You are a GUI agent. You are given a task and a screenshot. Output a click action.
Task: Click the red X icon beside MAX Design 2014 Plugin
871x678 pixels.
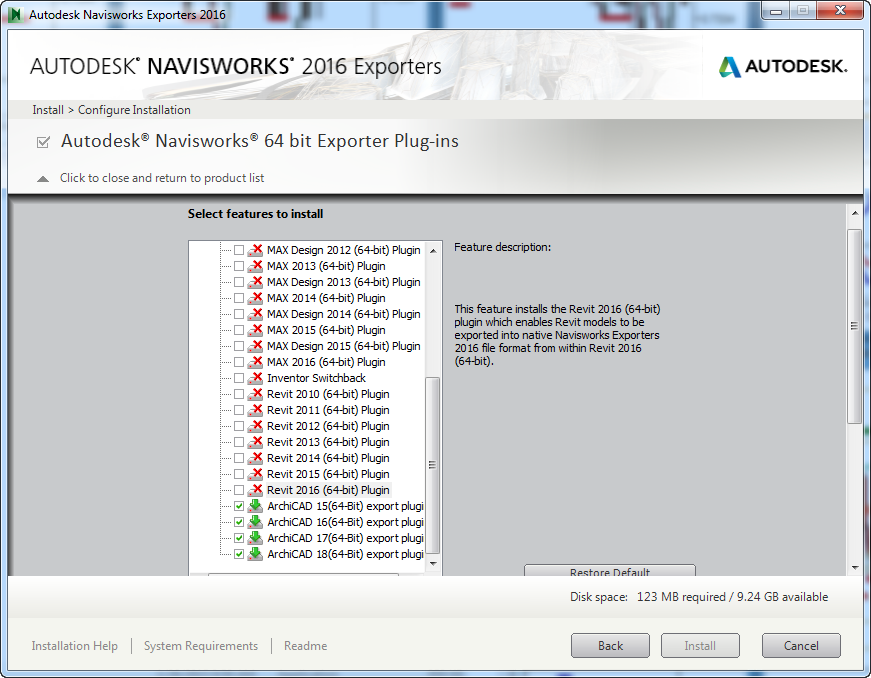(255, 314)
